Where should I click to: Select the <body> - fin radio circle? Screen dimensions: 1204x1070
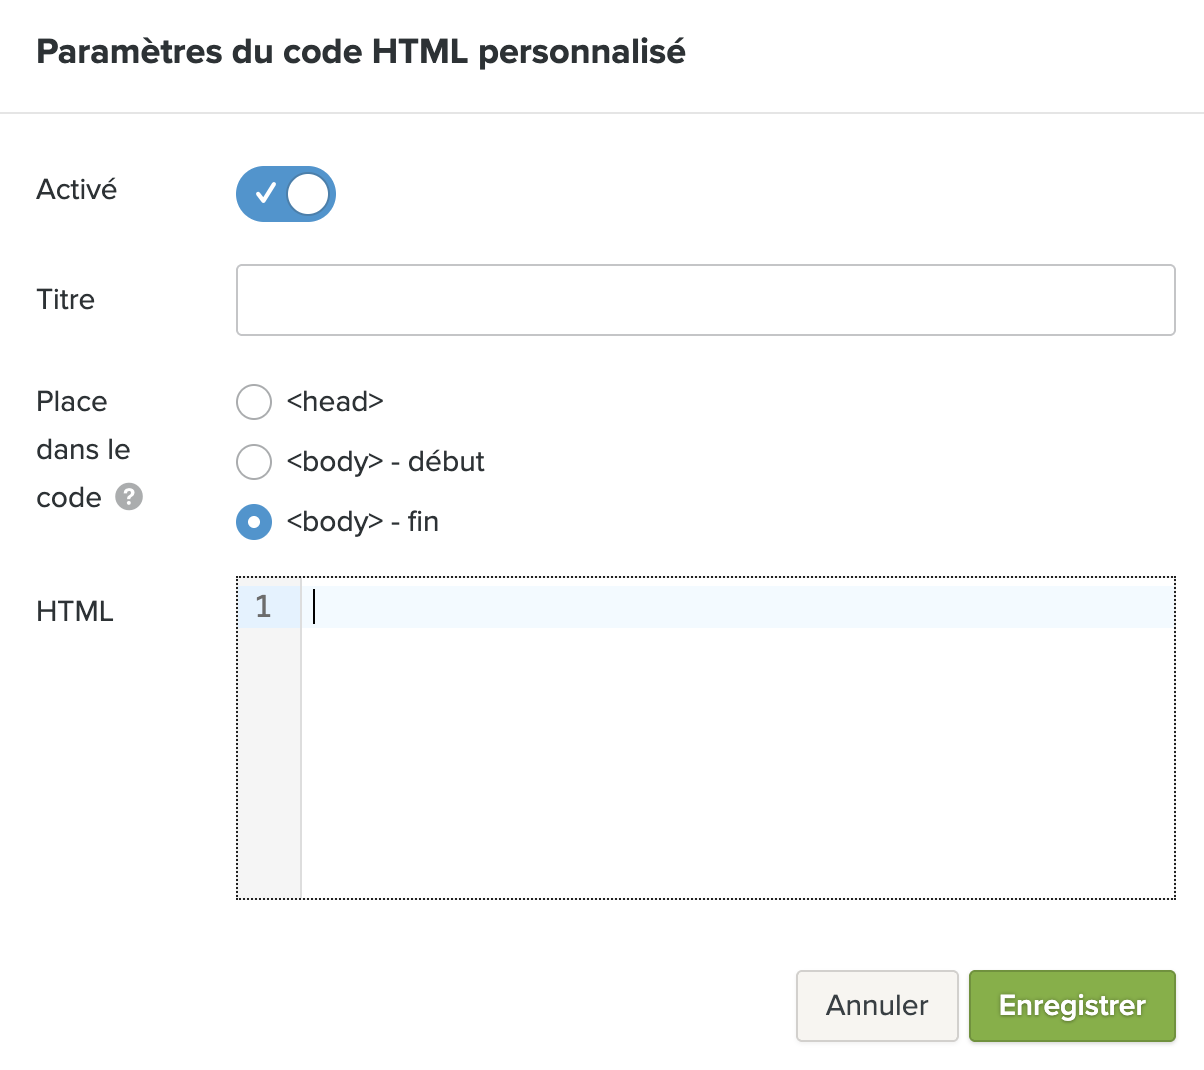point(254,522)
